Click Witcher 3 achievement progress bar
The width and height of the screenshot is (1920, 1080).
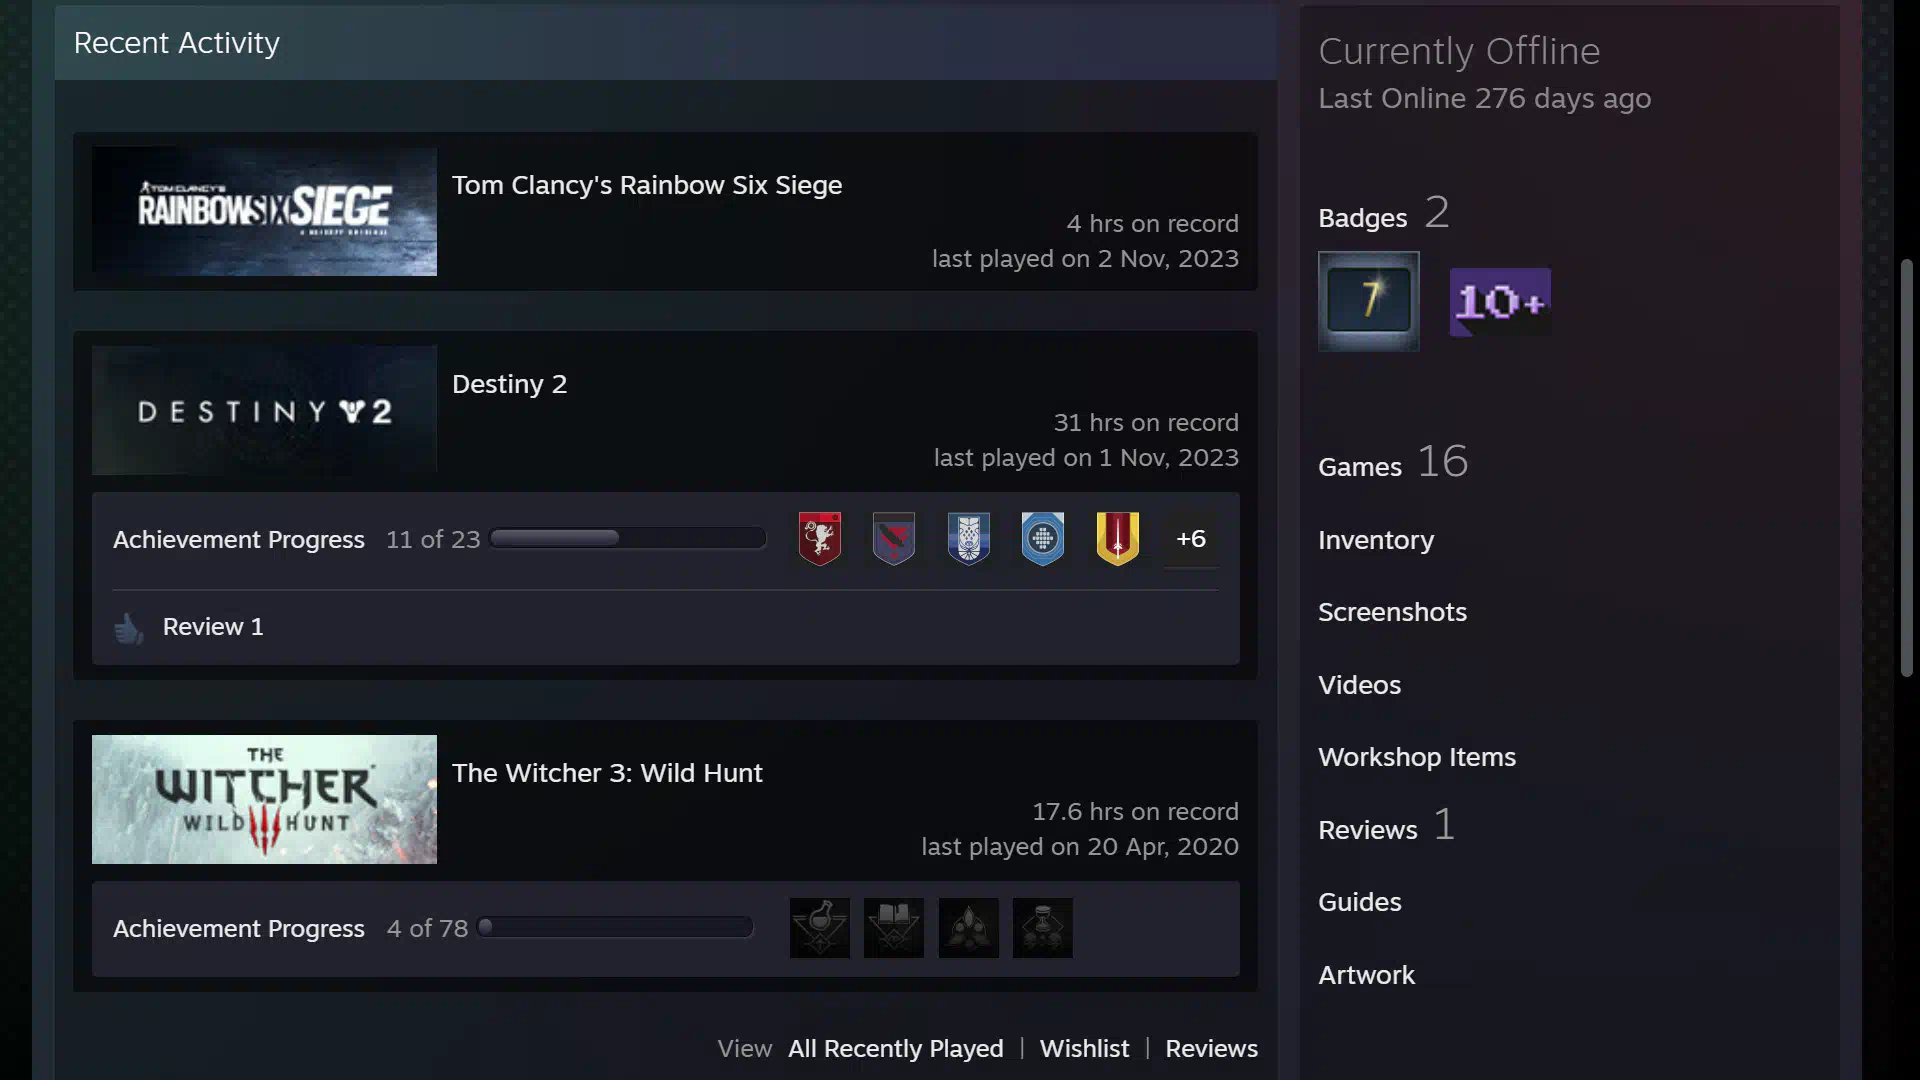pyautogui.click(x=615, y=928)
